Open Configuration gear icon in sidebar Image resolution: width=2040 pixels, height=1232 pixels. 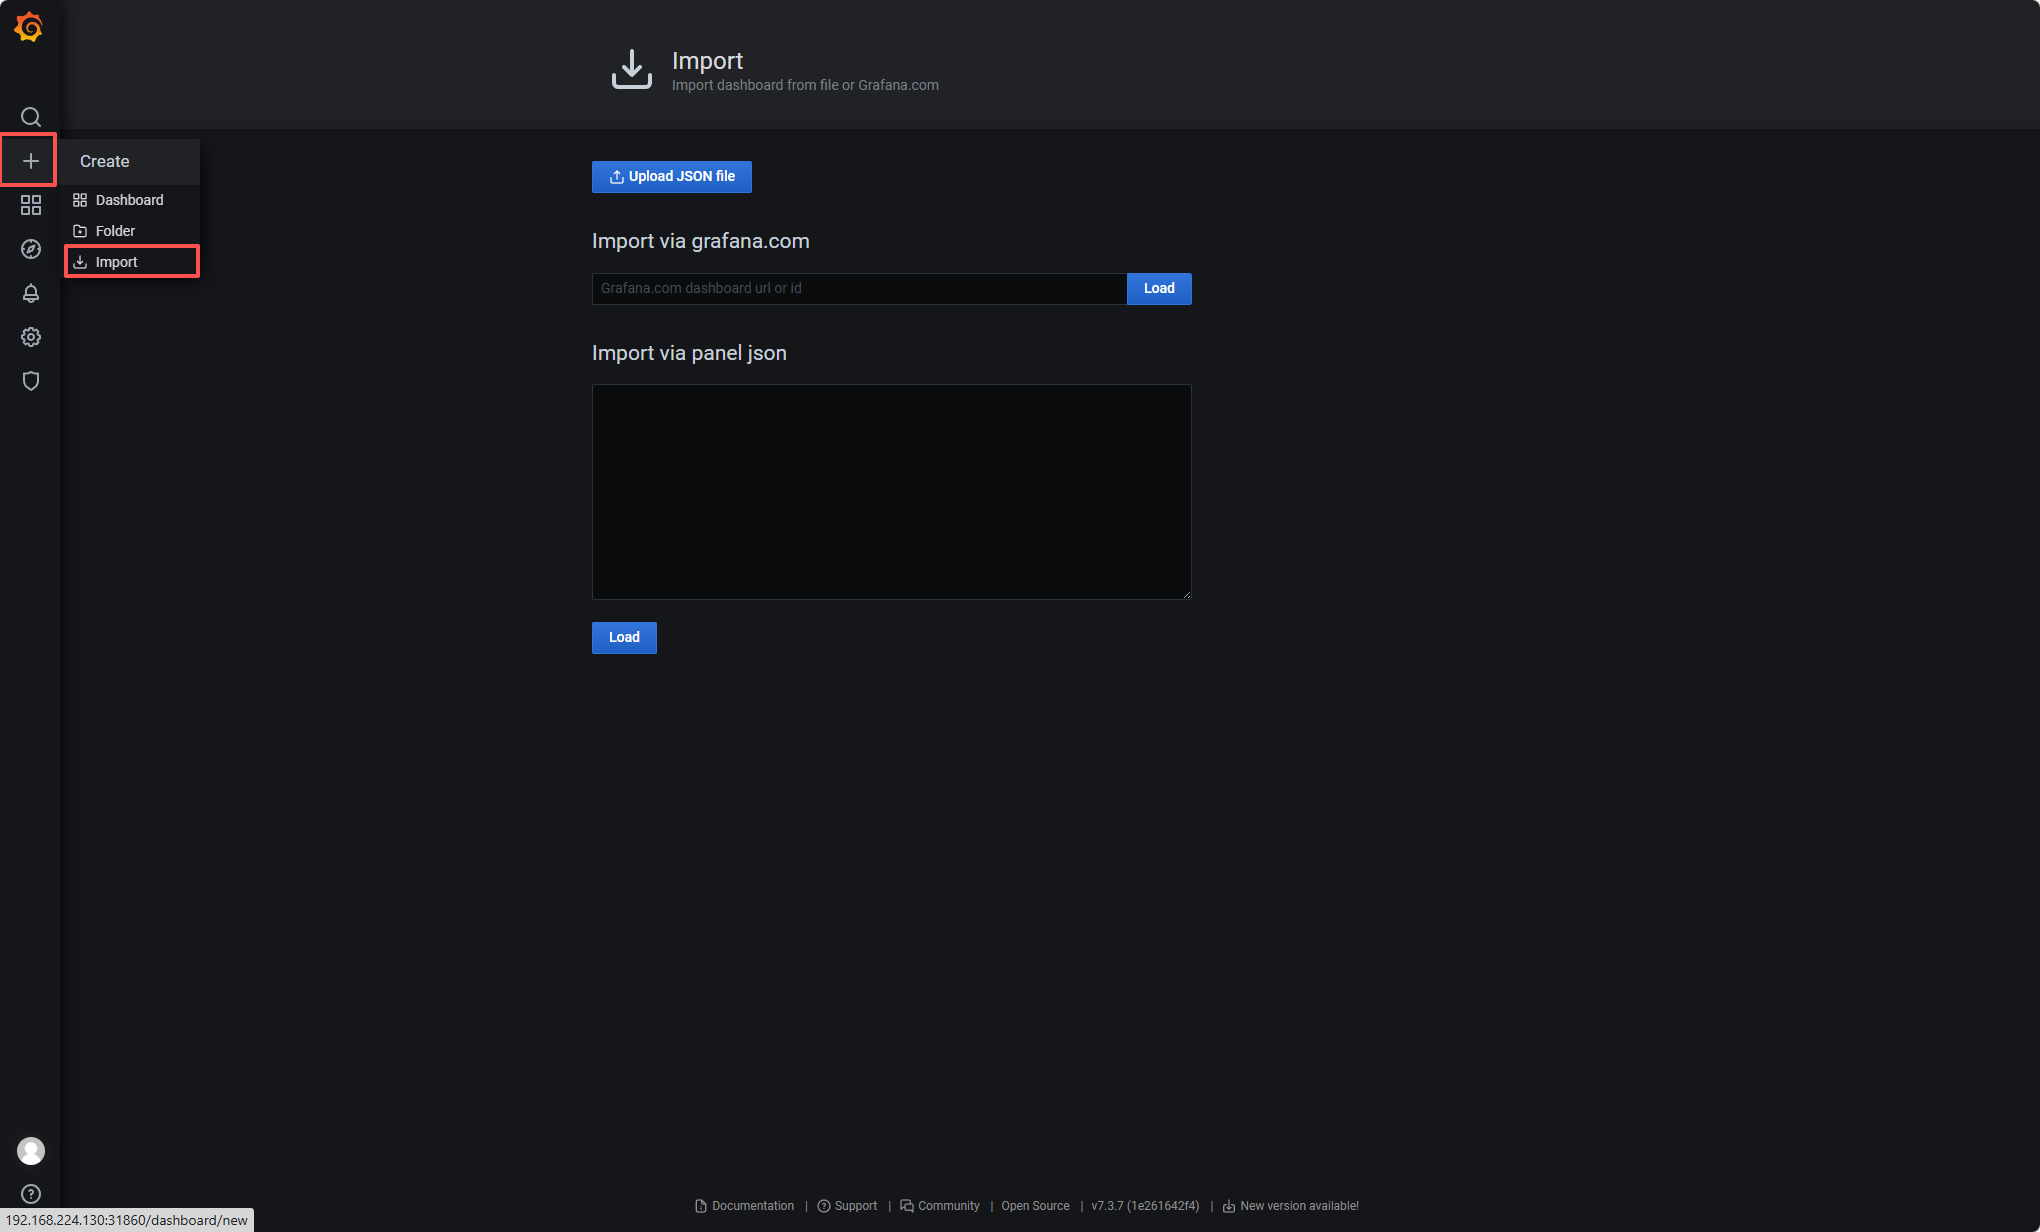[x=31, y=337]
